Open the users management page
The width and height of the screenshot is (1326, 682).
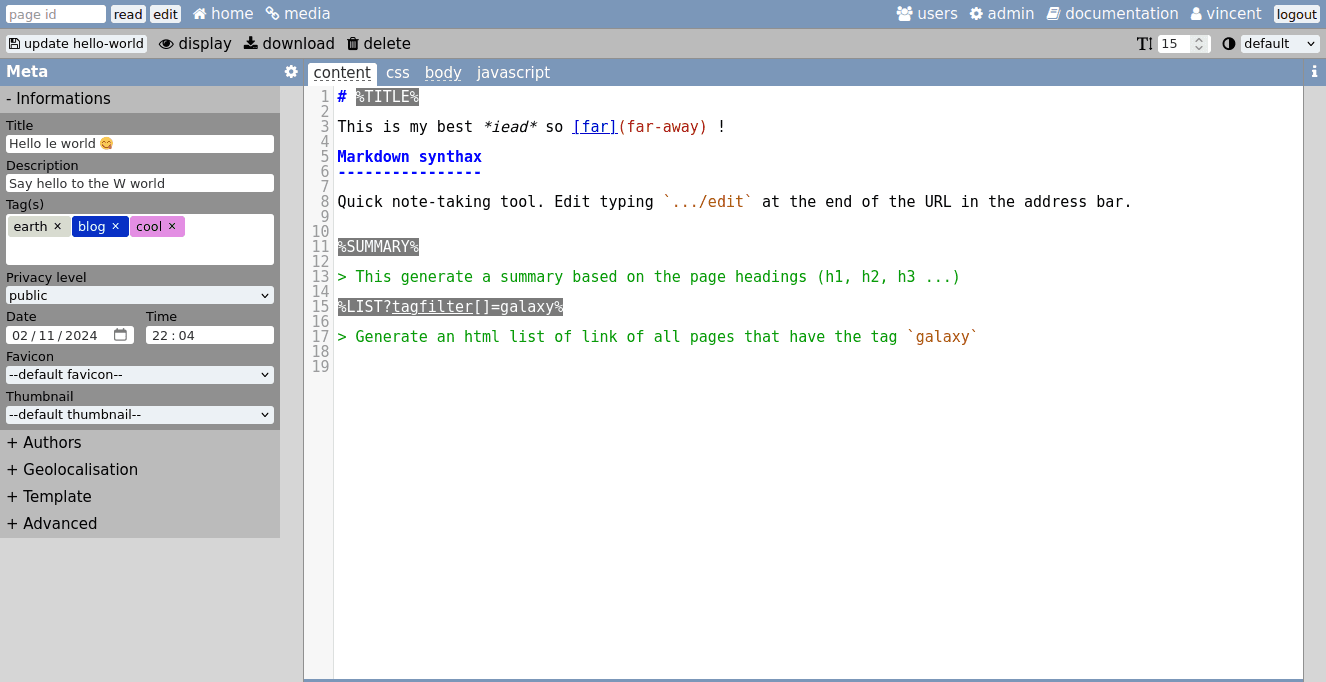pos(927,14)
